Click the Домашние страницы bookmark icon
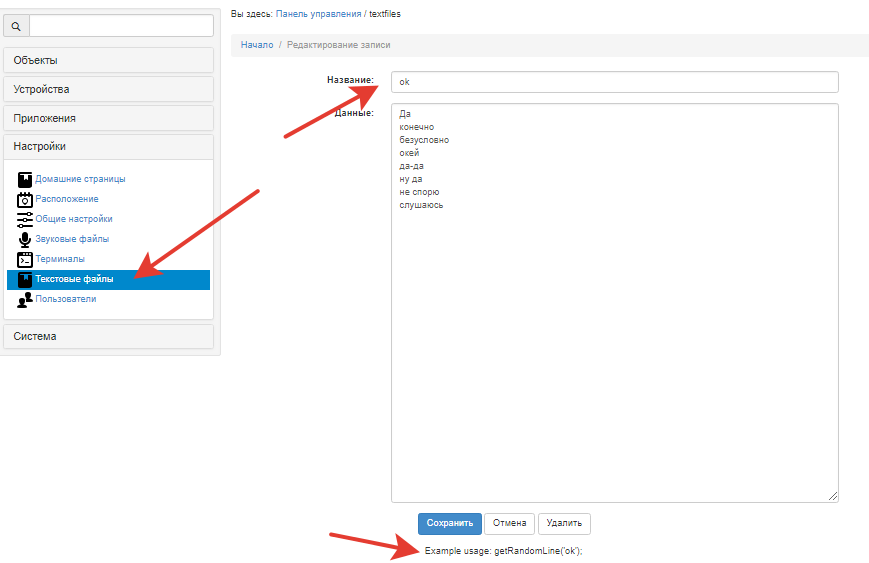The height and width of the screenshot is (563, 869). (24, 180)
